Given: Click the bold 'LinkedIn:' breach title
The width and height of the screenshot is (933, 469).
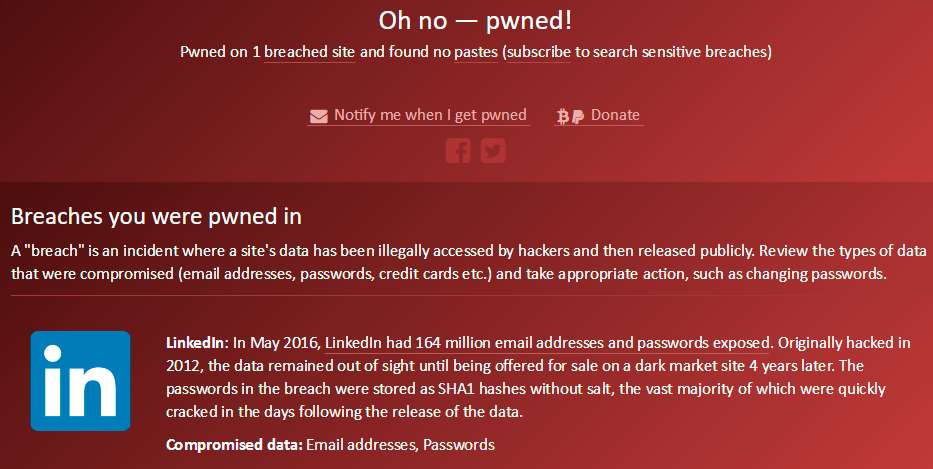Looking at the screenshot, I should point(197,343).
